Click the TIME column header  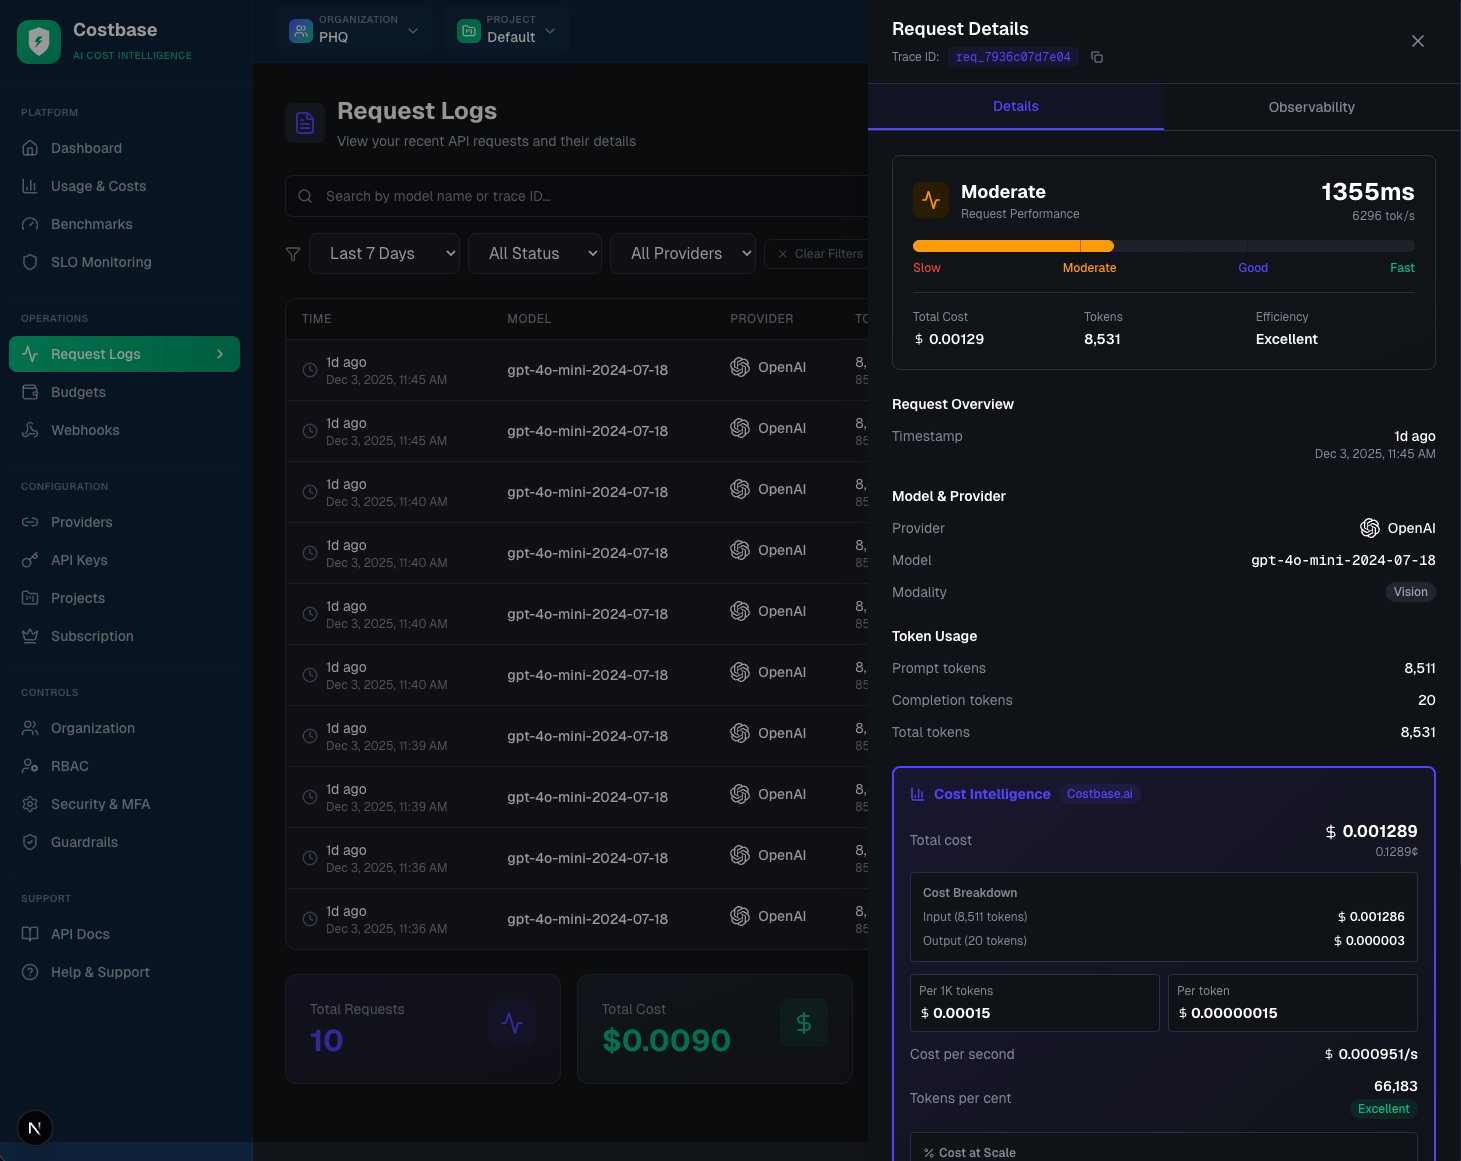tap(317, 319)
